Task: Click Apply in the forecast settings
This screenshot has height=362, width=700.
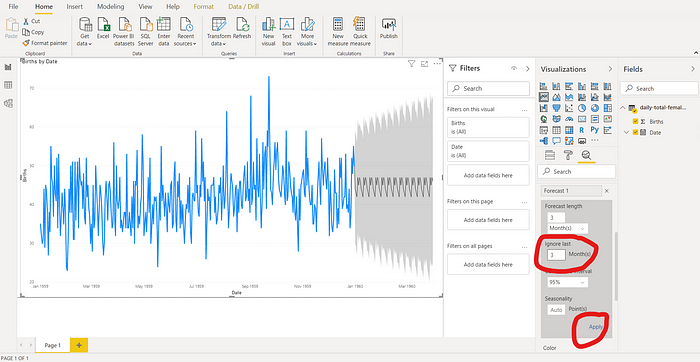Action: (x=596, y=327)
